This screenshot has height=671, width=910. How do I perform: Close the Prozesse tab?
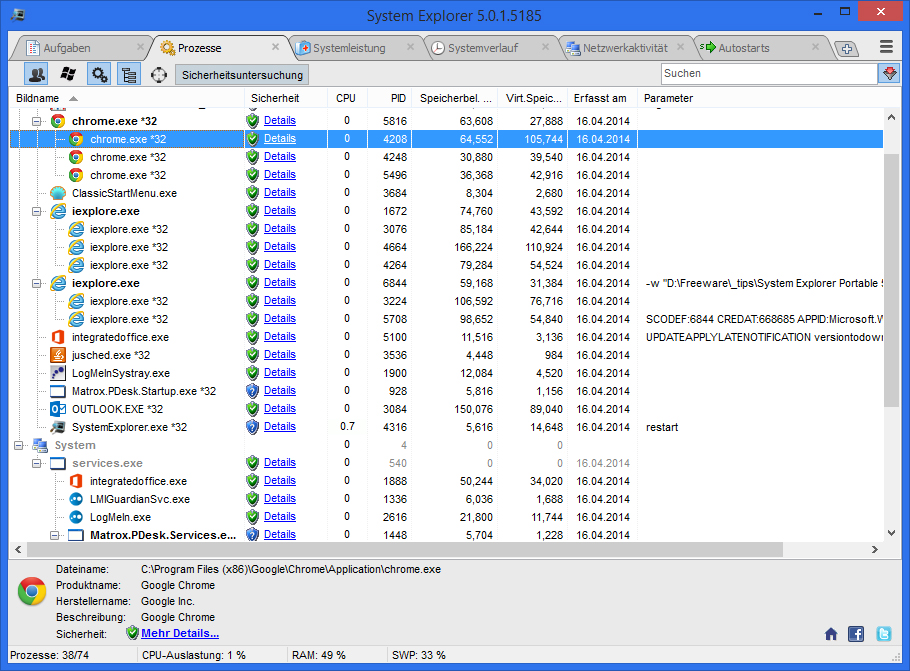(275, 47)
